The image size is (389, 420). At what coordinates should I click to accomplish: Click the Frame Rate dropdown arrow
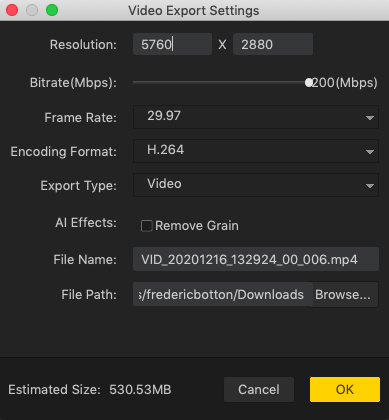coord(369,118)
